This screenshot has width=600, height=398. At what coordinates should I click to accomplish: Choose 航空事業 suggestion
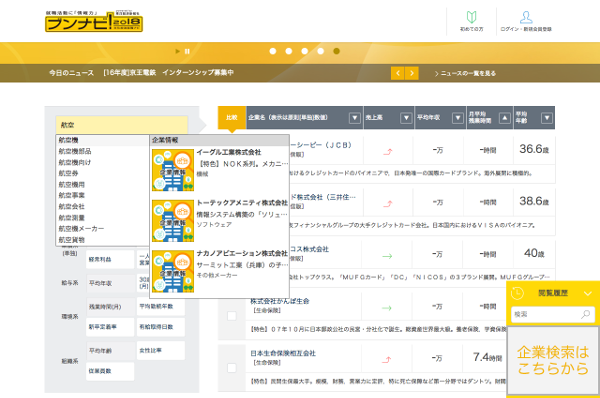pos(102,196)
